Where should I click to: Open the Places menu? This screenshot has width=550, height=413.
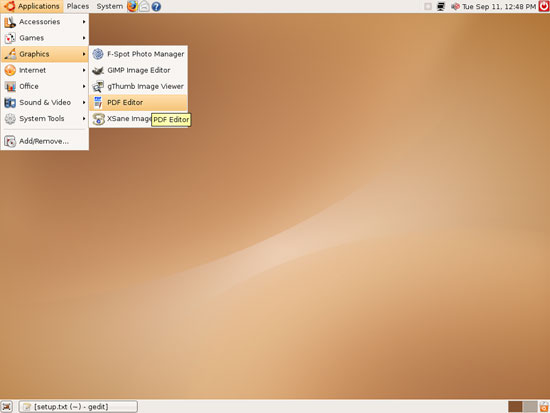tap(78, 6)
